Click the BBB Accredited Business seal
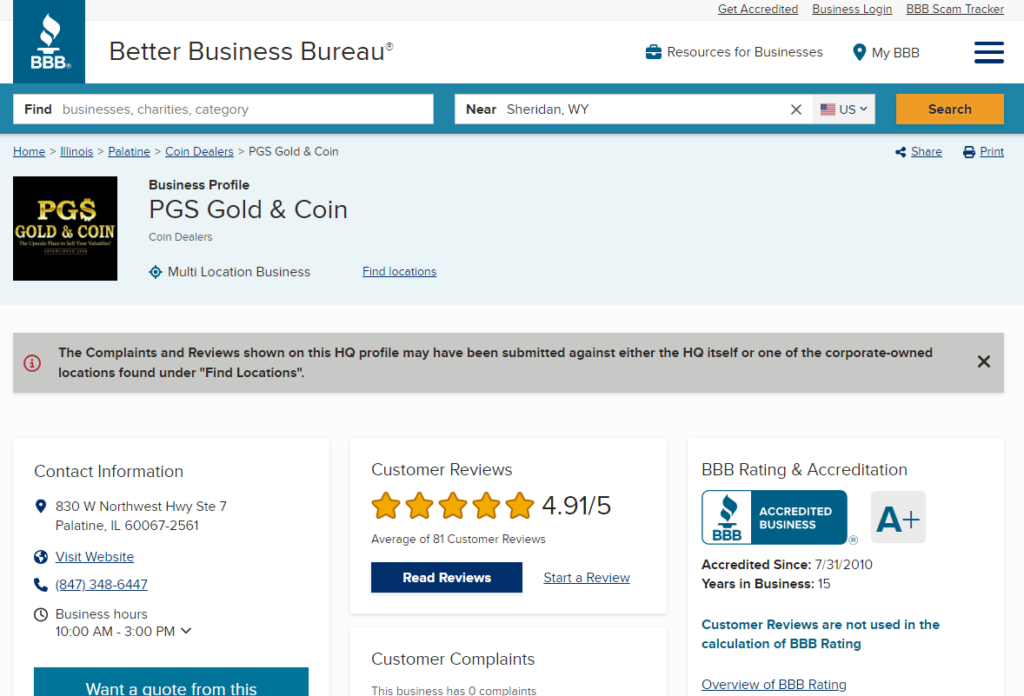Screen dimensions: 1024x696 [x=774, y=517]
